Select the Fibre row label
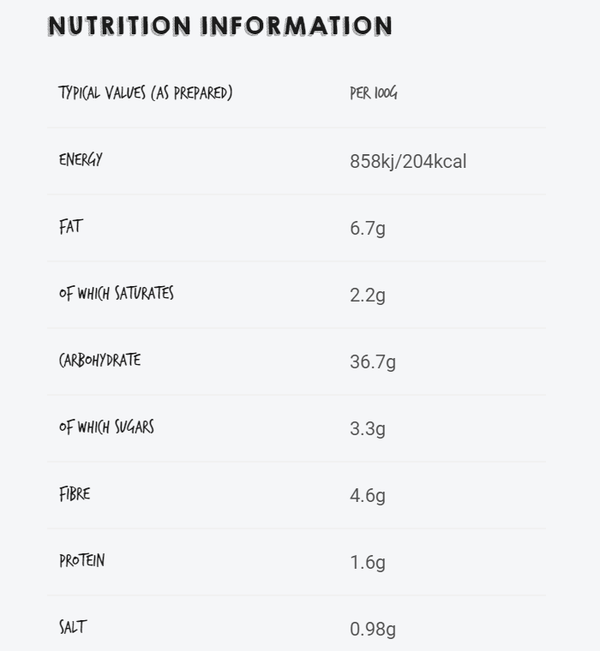 click(x=74, y=494)
